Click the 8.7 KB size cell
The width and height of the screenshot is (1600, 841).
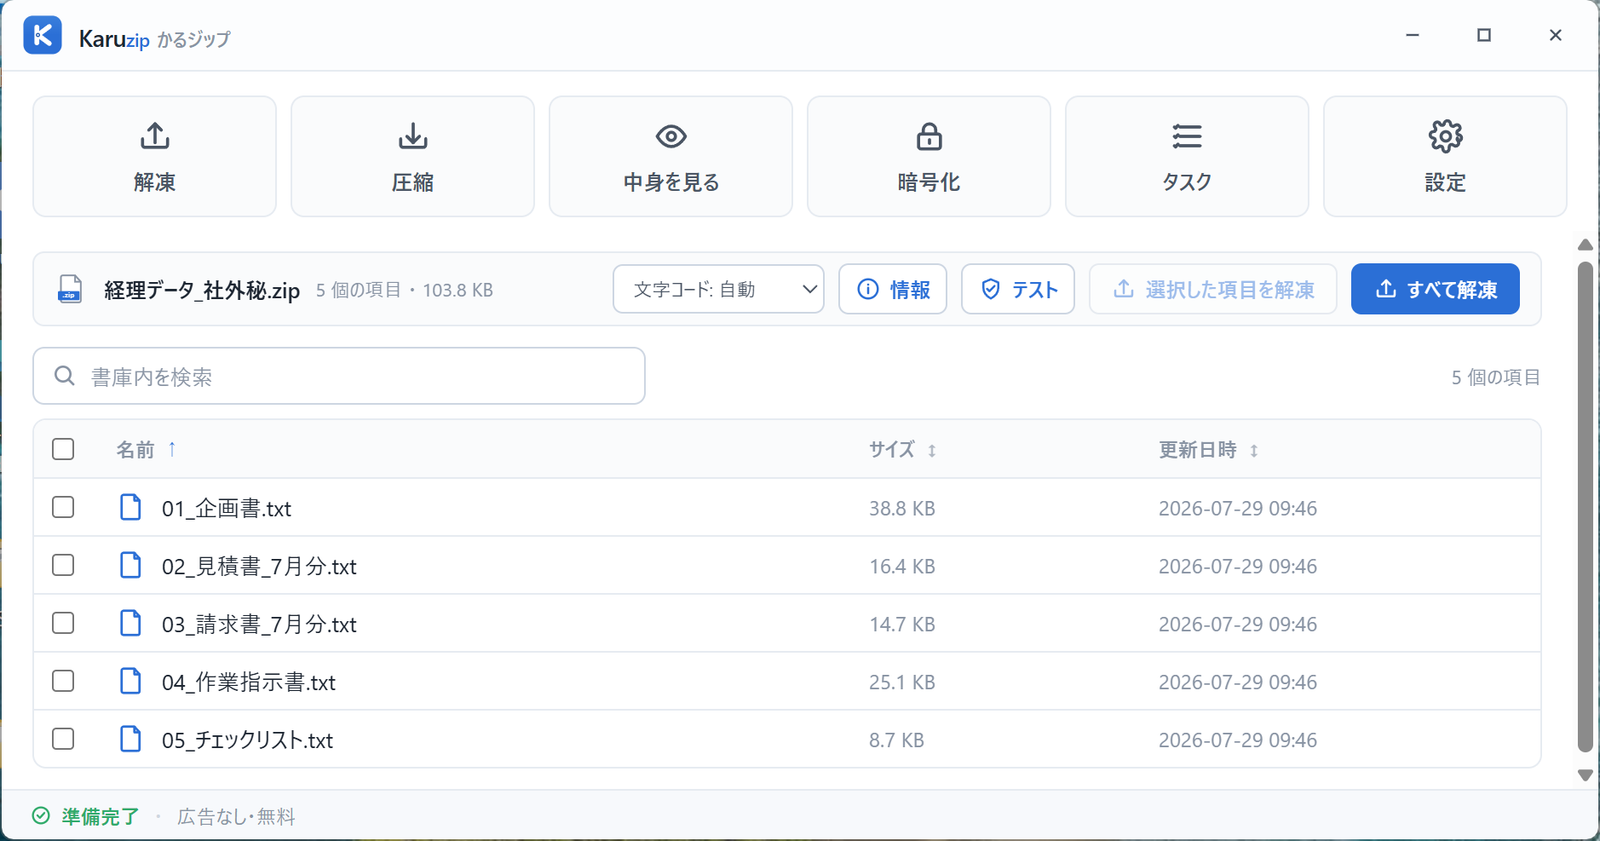click(896, 740)
